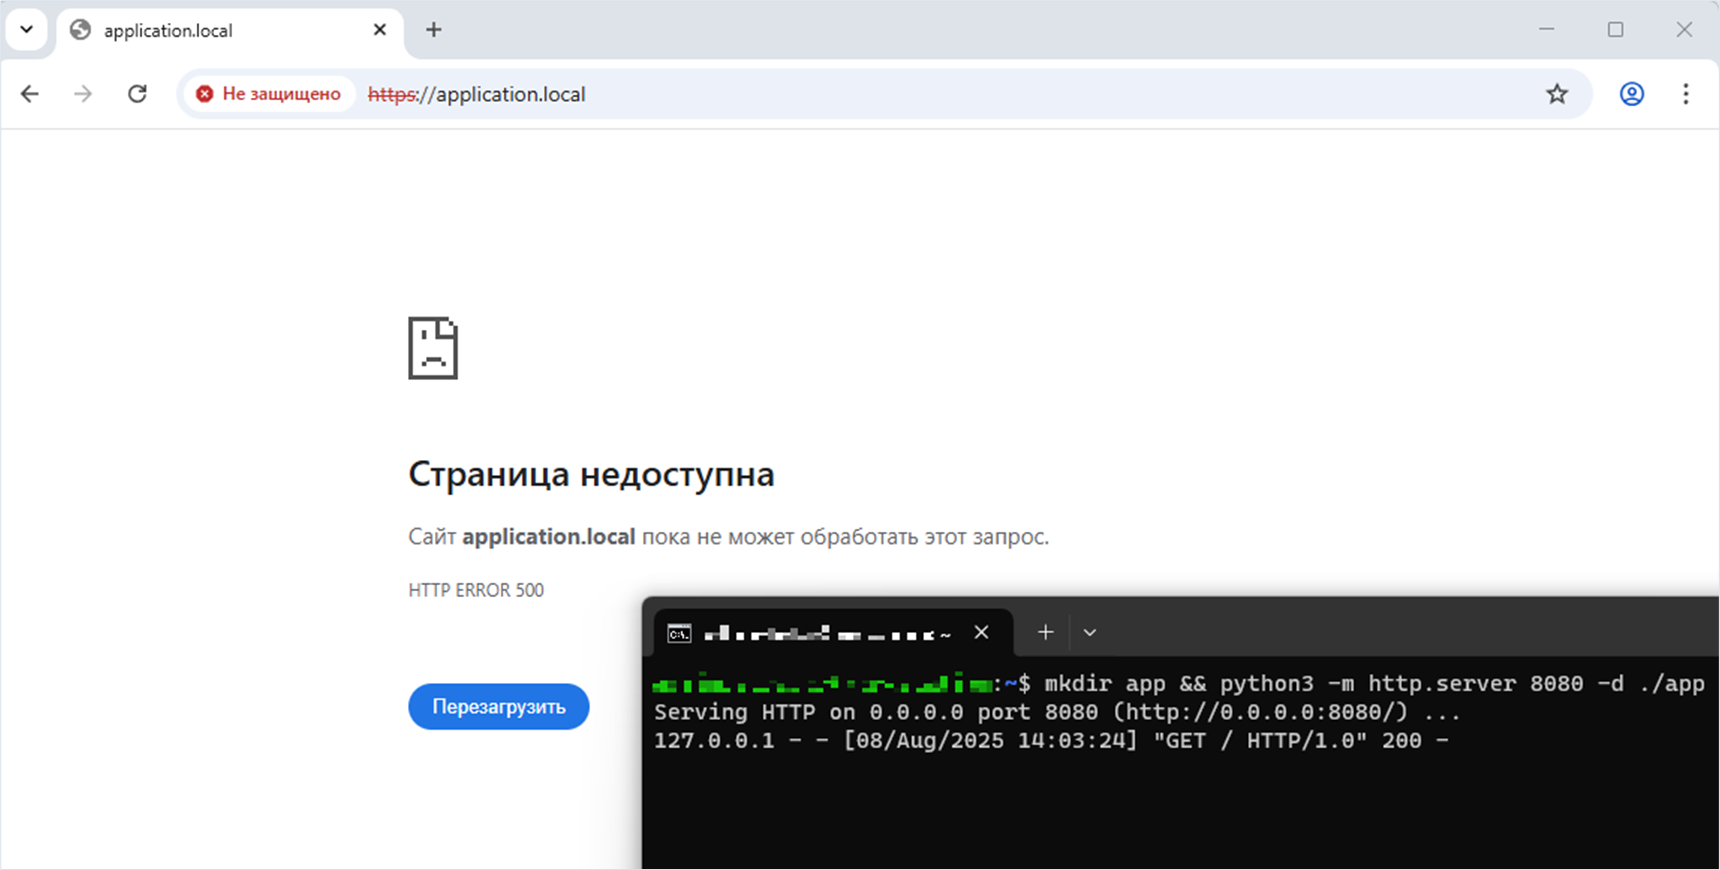Close the terminal tab
This screenshot has width=1720, height=870.
point(981,632)
